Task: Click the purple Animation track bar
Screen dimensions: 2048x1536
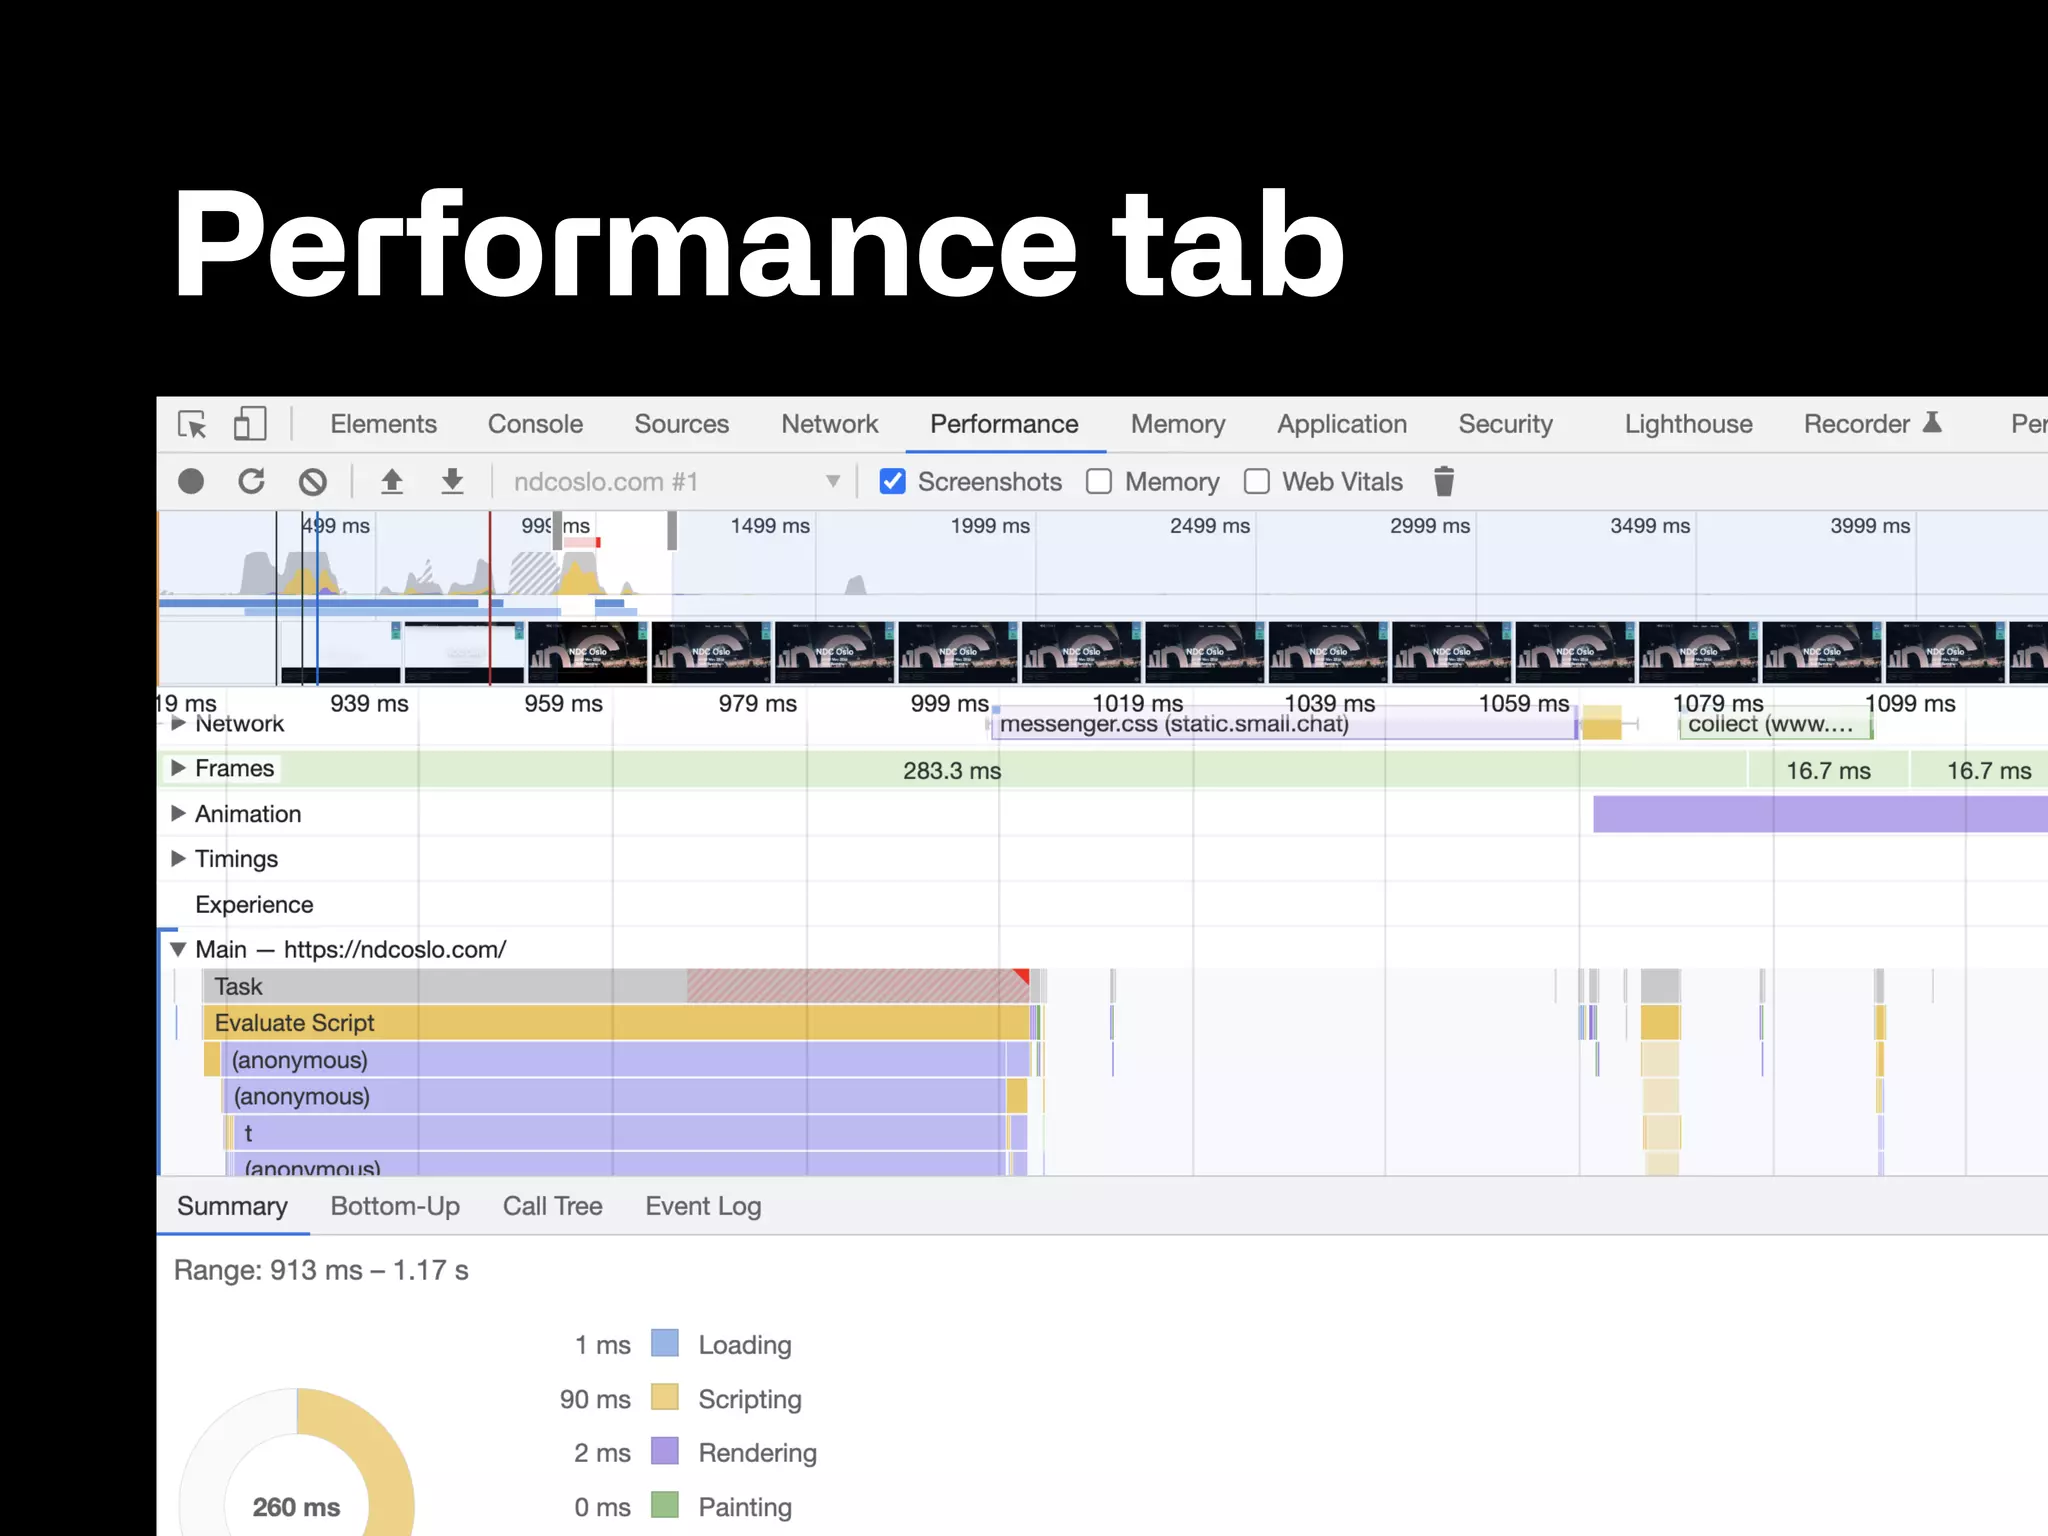Action: (1820, 814)
